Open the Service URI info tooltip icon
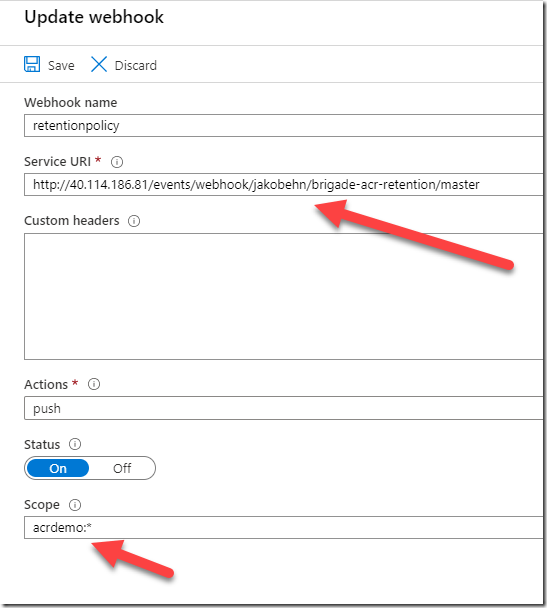Viewport: 547px width, 608px height. [117, 162]
